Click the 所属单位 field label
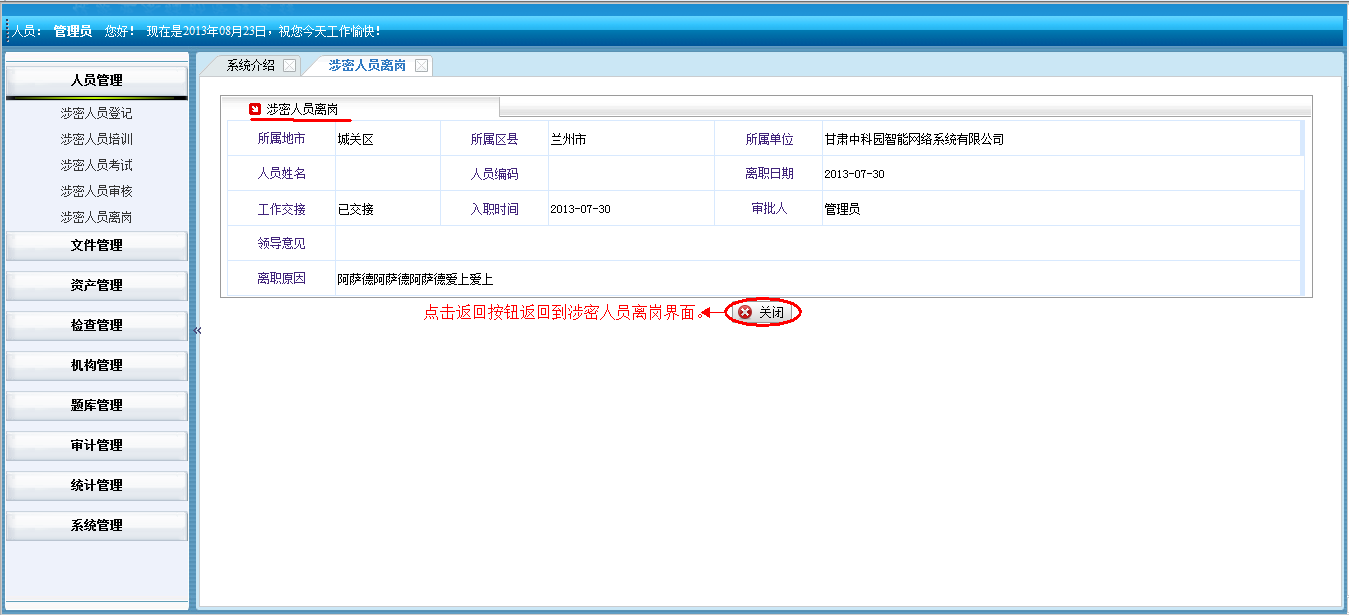The image size is (1349, 615). click(769, 140)
